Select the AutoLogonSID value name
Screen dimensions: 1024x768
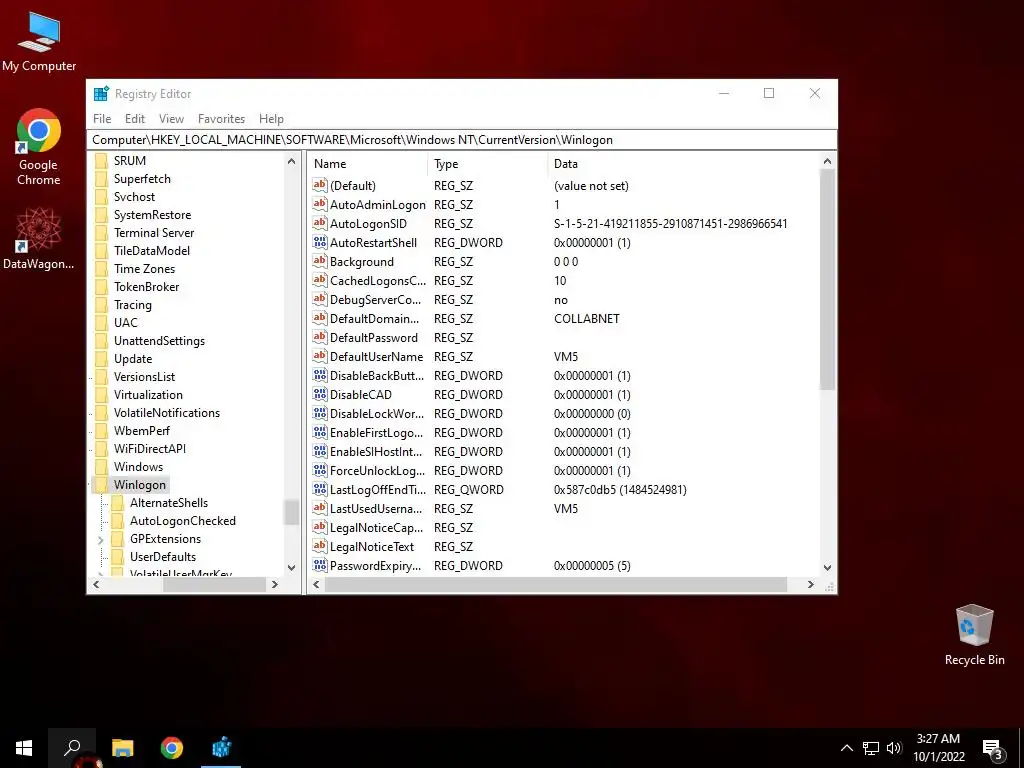click(x=368, y=223)
